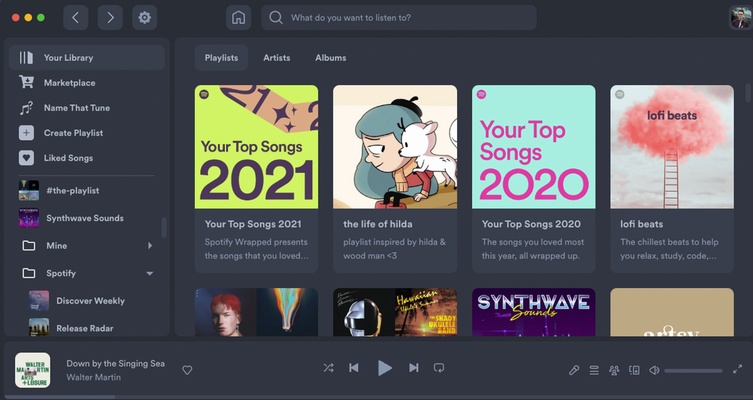Click the 'lofi beats' card title text

pyautogui.click(x=642, y=224)
